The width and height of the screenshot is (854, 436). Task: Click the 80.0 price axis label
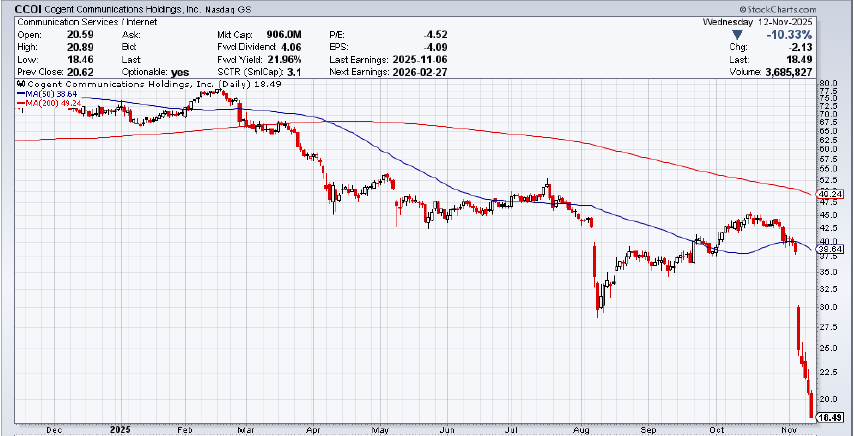(826, 84)
